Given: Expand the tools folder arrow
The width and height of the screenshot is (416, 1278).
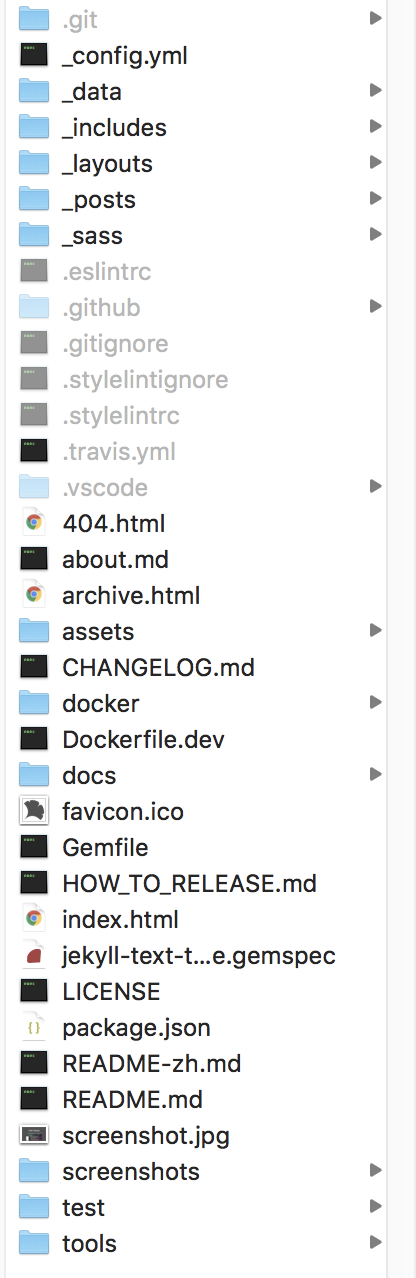Looking at the screenshot, I should 375,1242.
